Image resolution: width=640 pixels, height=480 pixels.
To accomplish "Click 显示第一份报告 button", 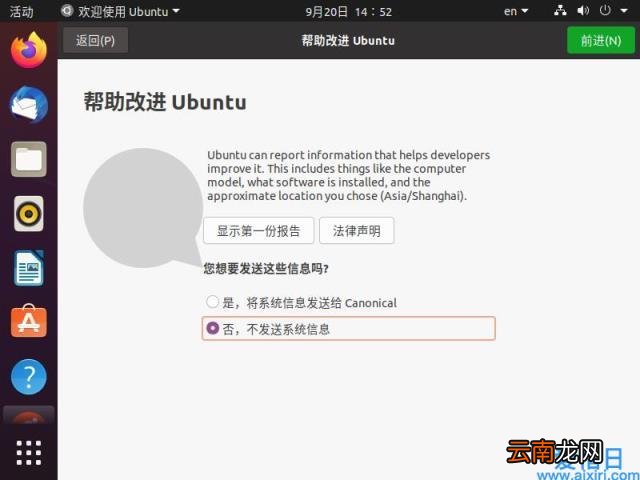I will [x=258, y=231].
